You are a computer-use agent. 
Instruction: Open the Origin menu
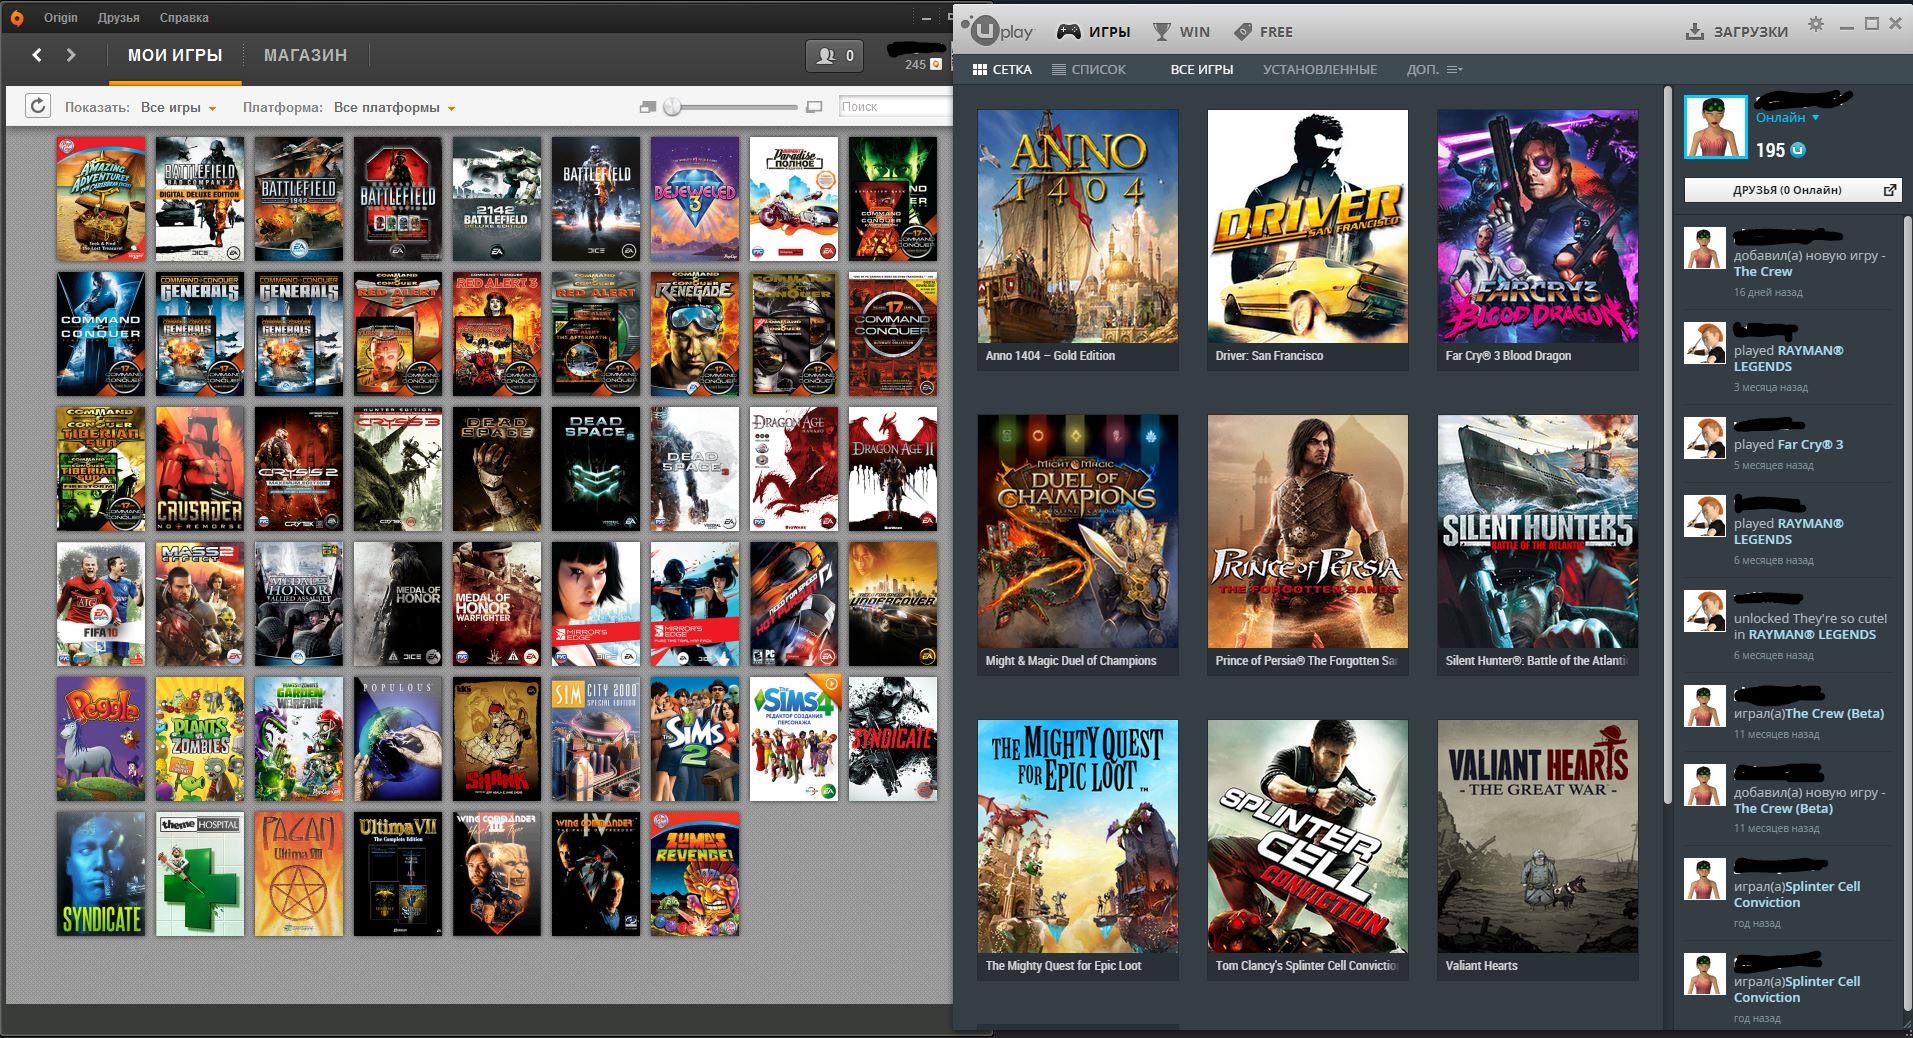click(x=61, y=18)
